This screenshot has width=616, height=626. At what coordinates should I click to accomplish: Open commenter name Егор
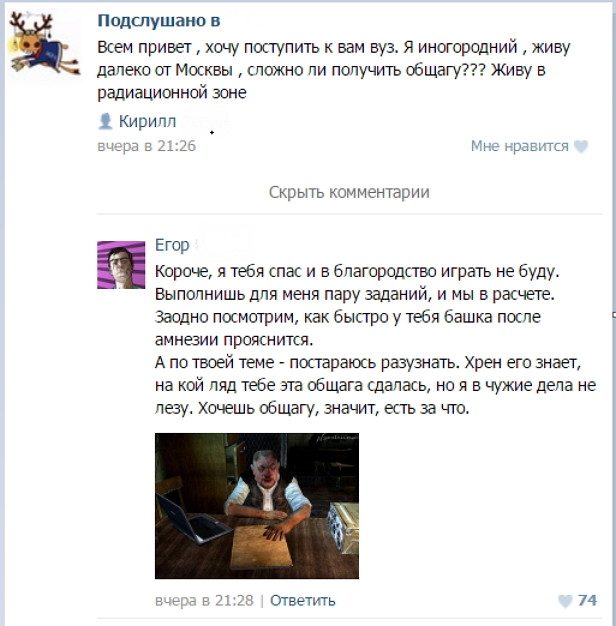[172, 245]
